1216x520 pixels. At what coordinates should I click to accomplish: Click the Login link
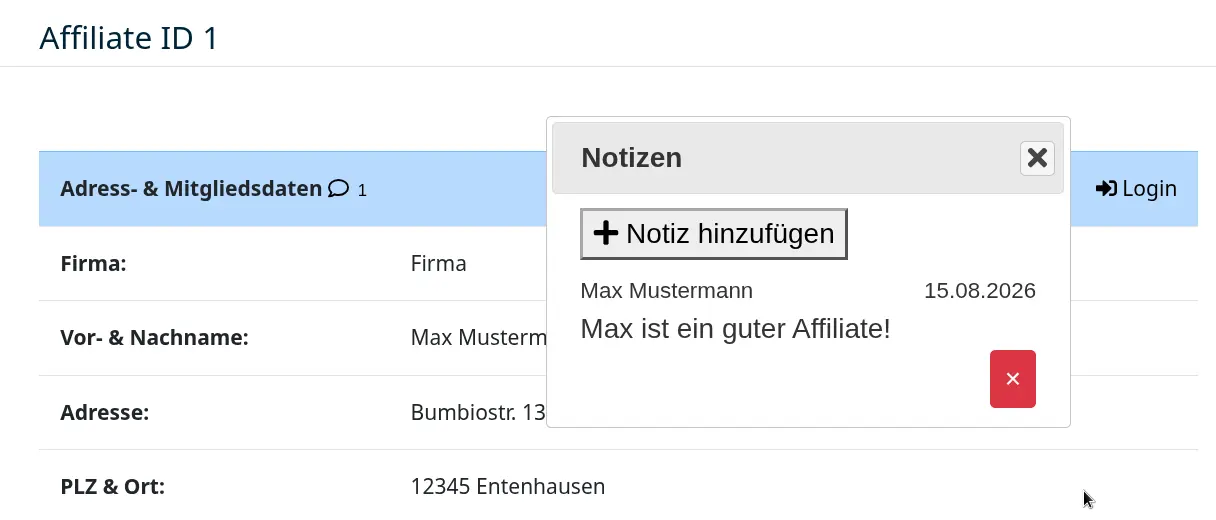coord(1136,188)
